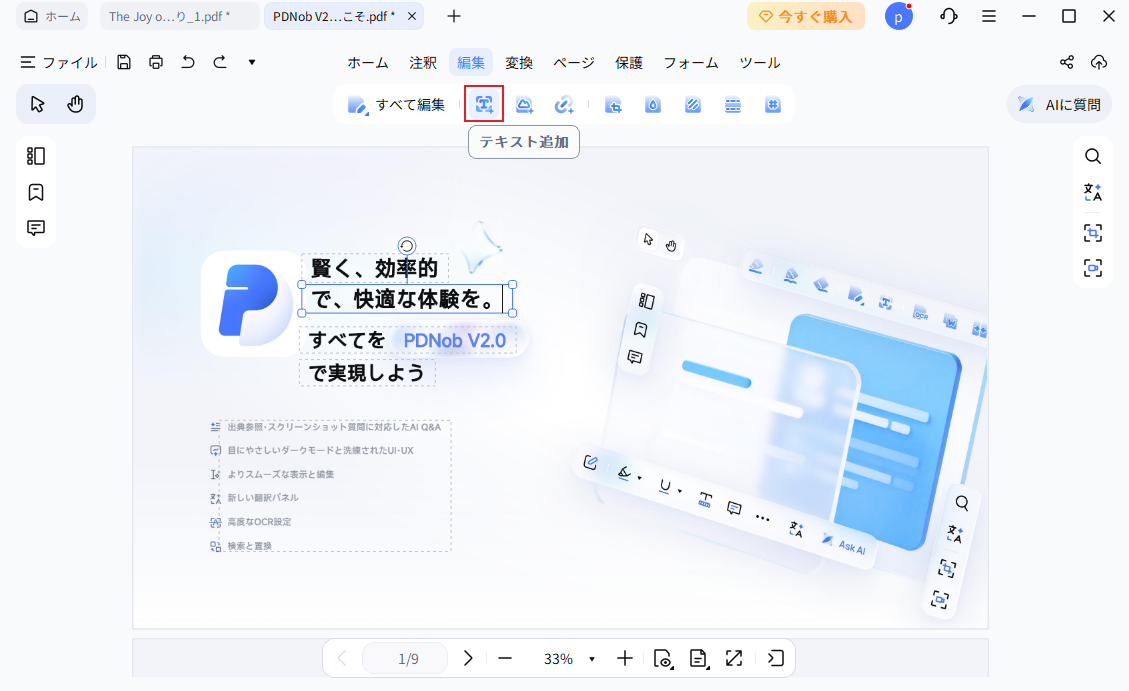Expand the dropdown arrow next to redo

[x=251, y=62]
